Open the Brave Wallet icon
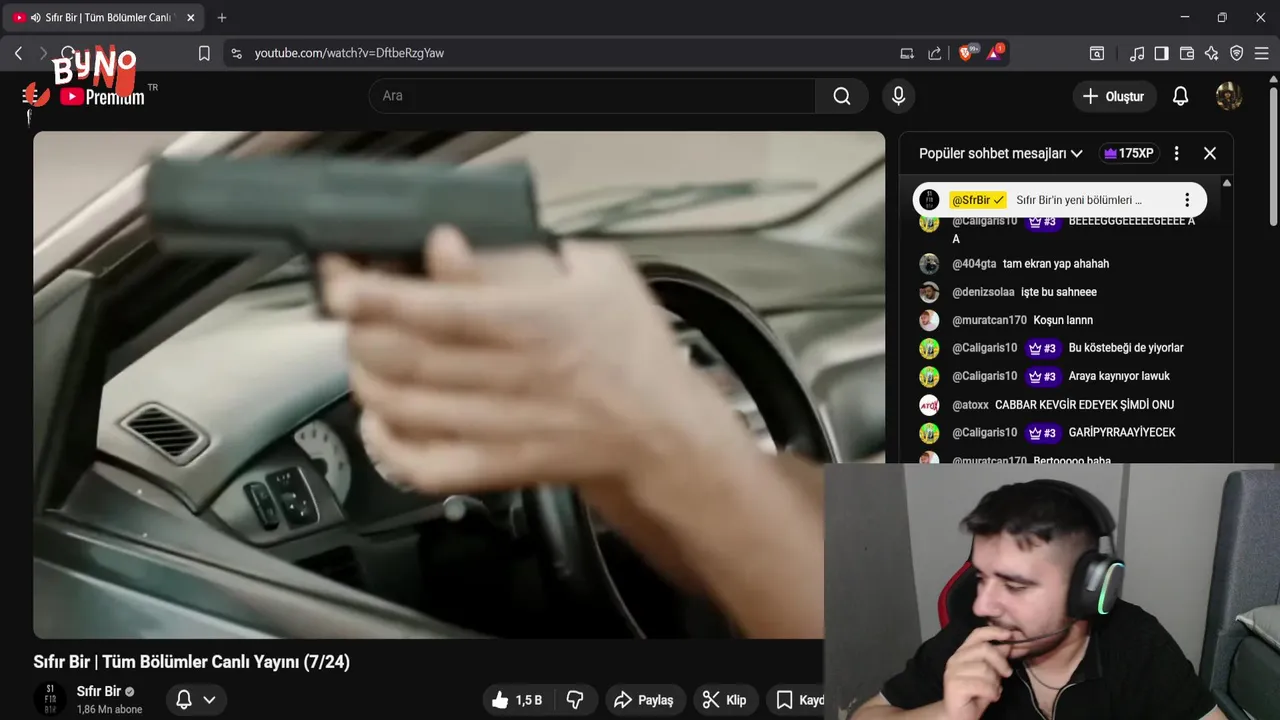1280x720 pixels. click(x=1187, y=53)
